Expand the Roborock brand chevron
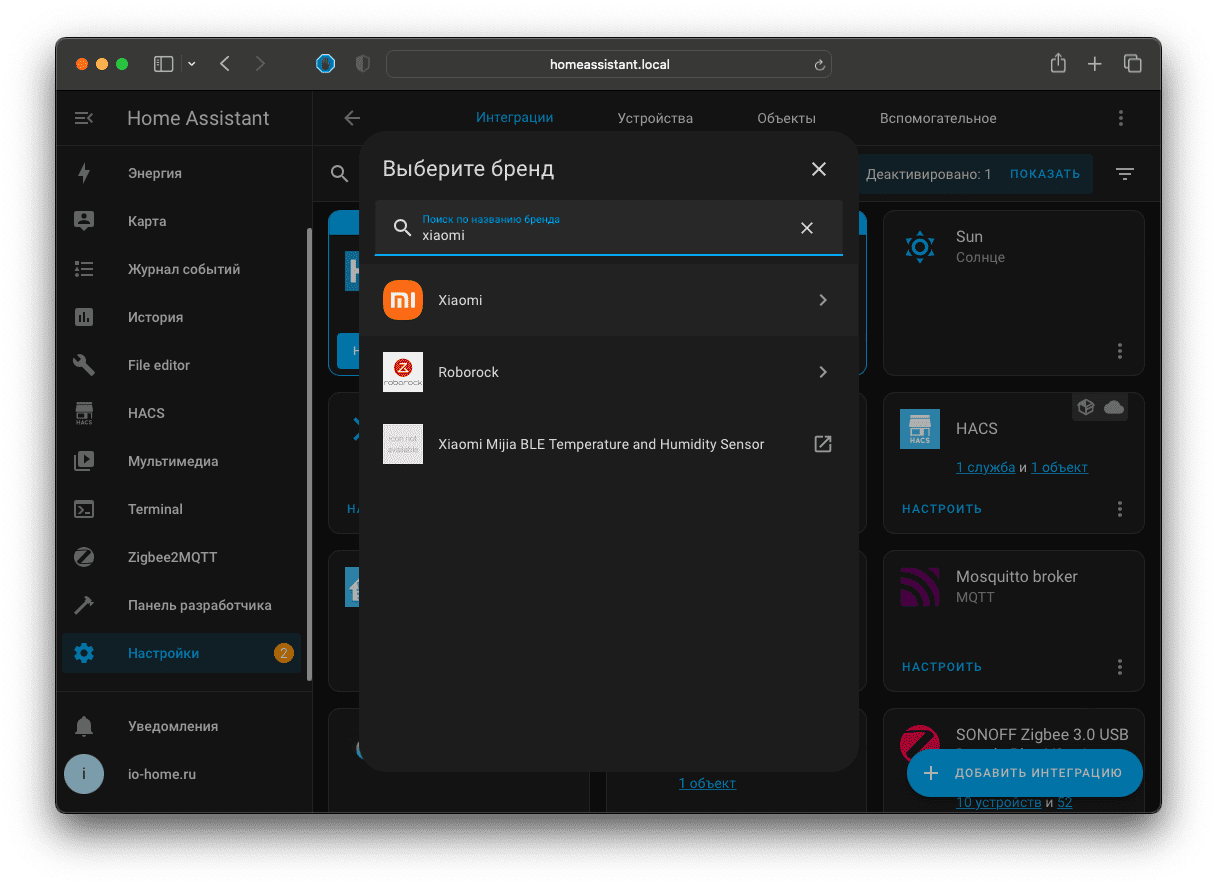Viewport: 1217px width, 887px height. point(822,372)
